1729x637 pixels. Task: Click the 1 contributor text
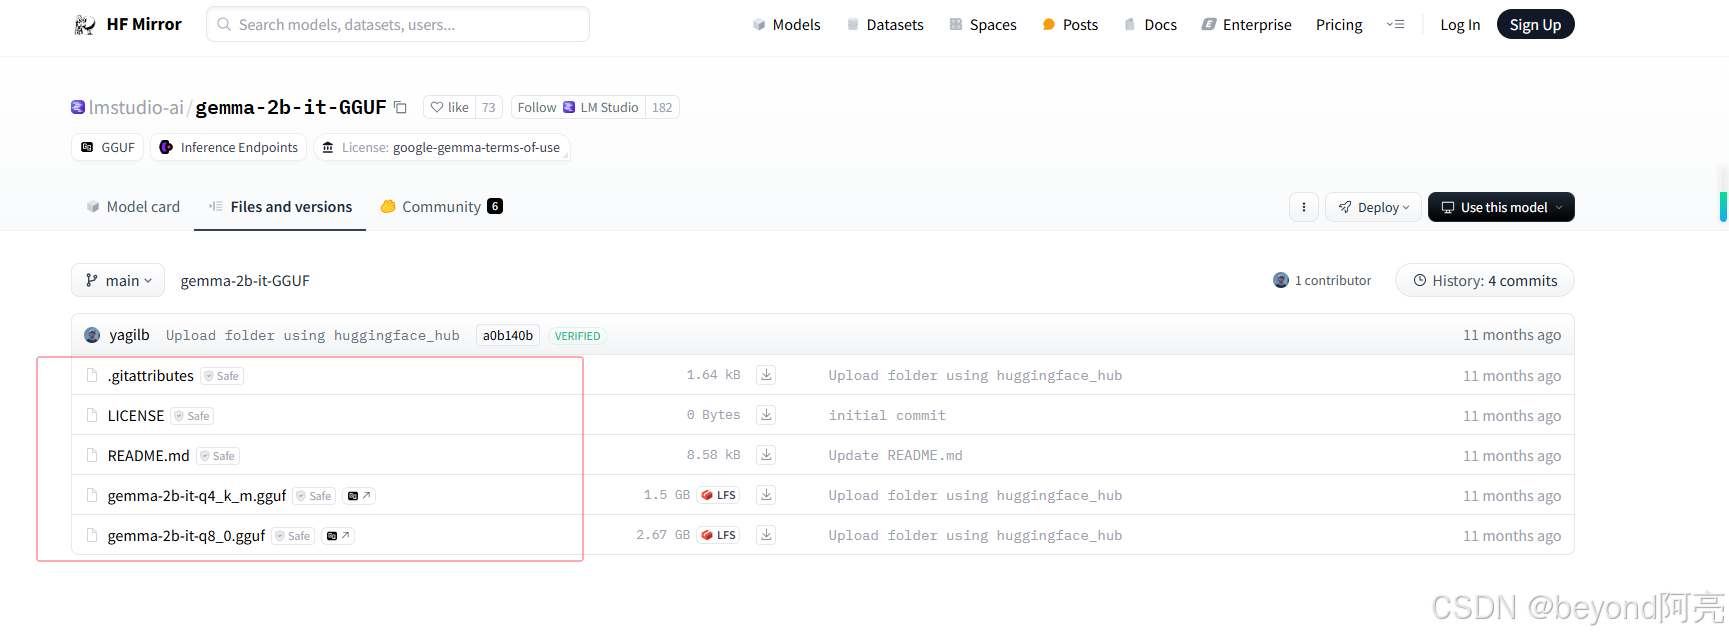[x=1333, y=281]
